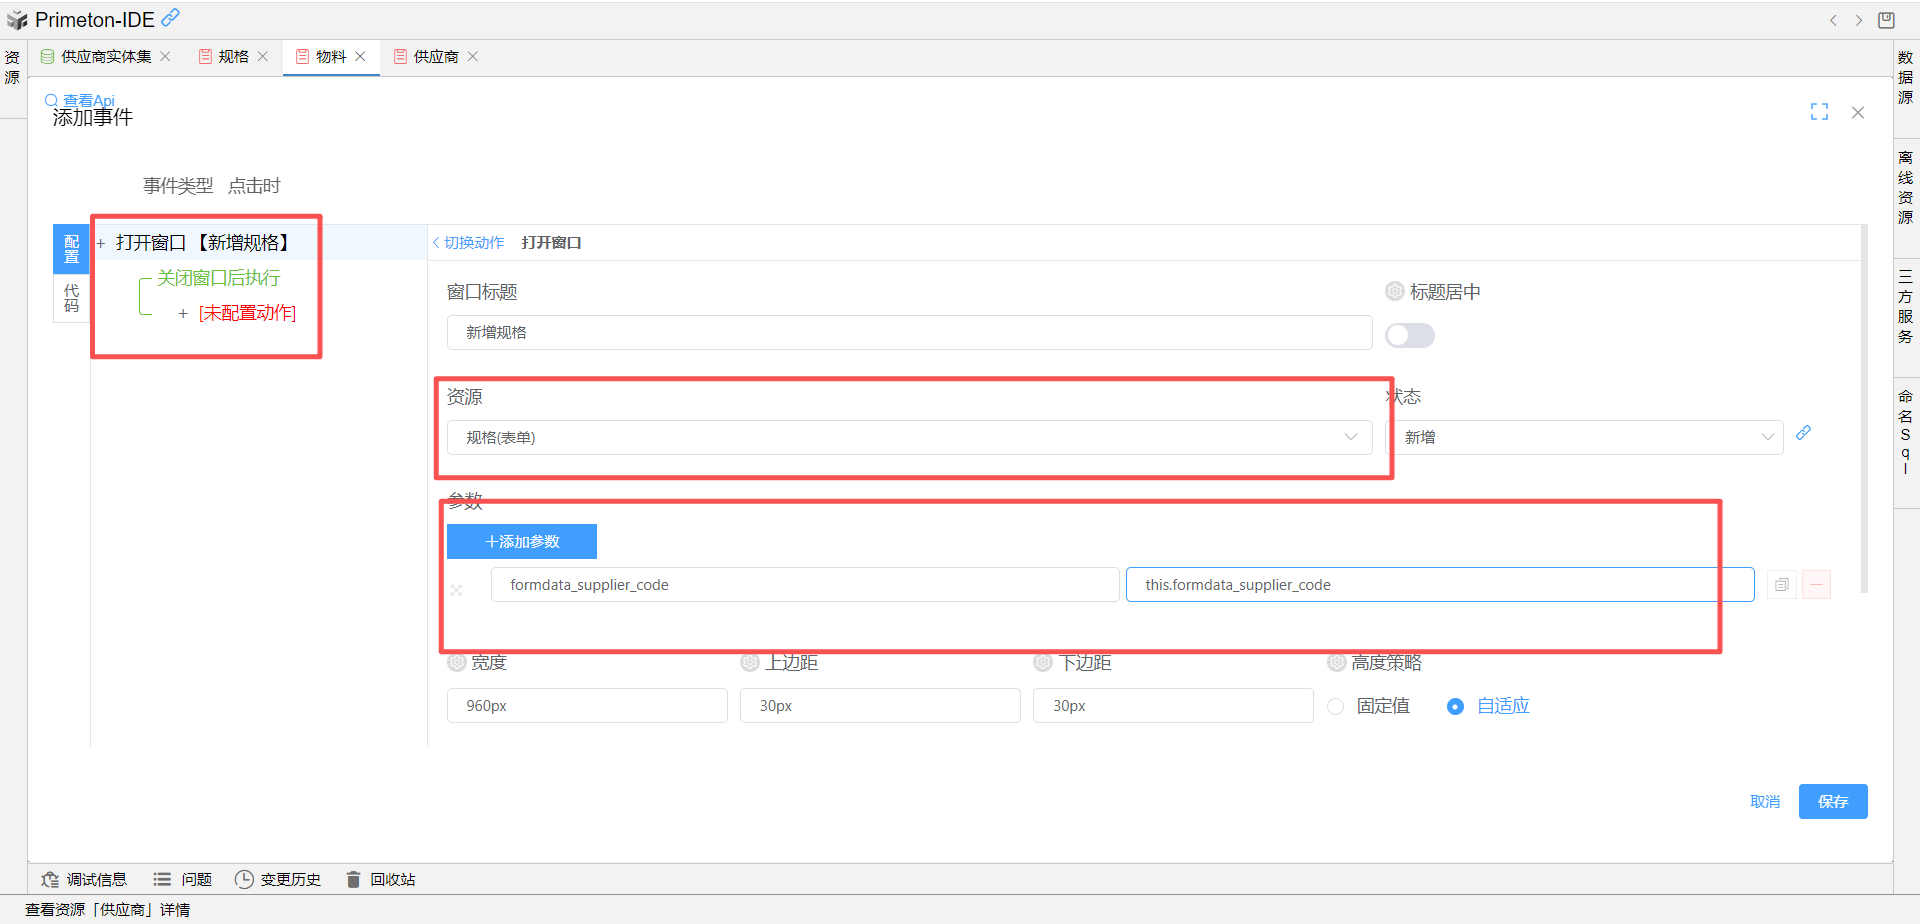1920x924 pixels.
Task: Click the 窗口标题 input field
Action: pyautogui.click(x=908, y=333)
